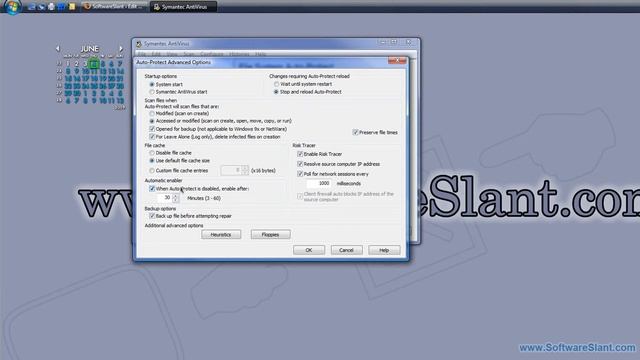Click the custom file cache entries field
Viewport: 640px width, 360px height.
(x=231, y=170)
